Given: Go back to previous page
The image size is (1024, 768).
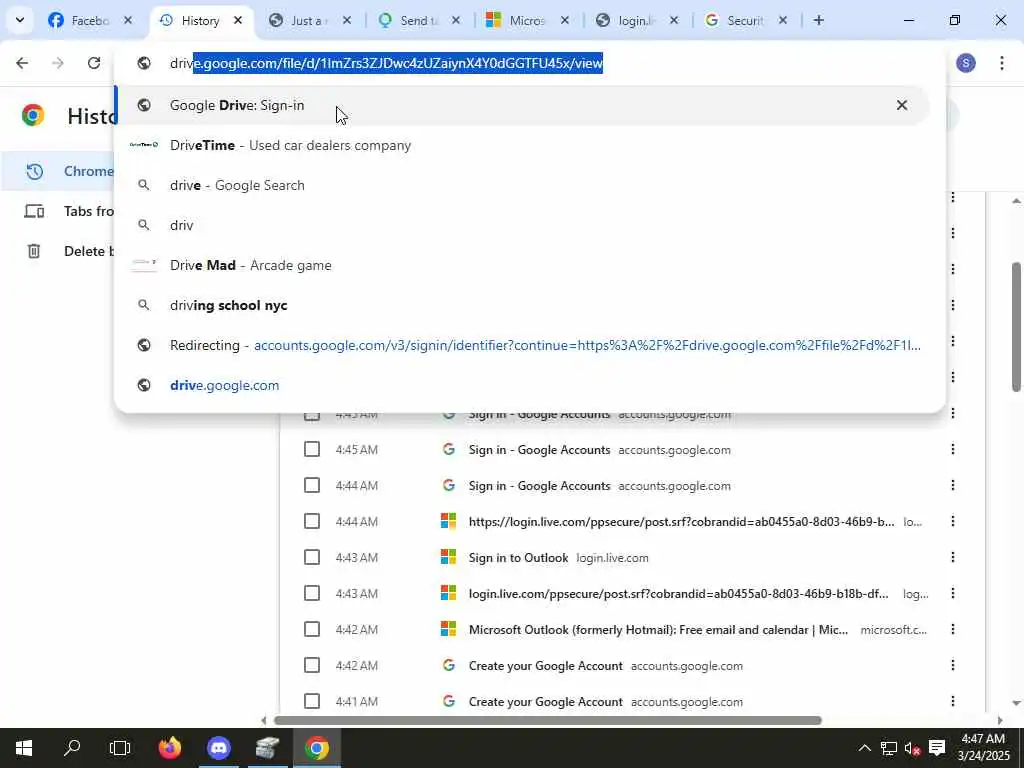Looking at the screenshot, I should (x=22, y=63).
